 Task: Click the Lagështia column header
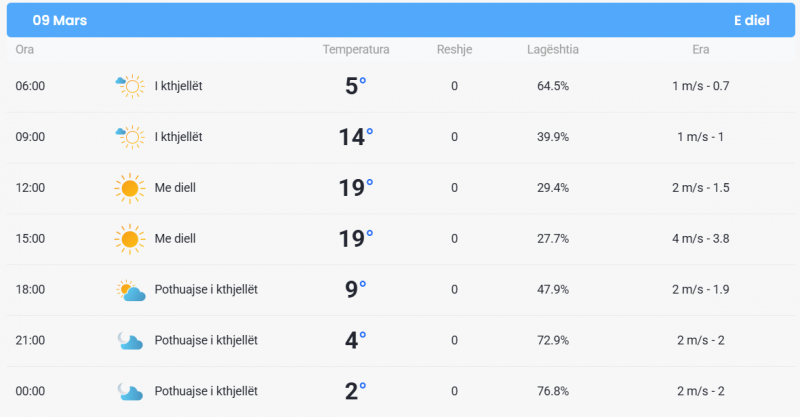click(553, 50)
